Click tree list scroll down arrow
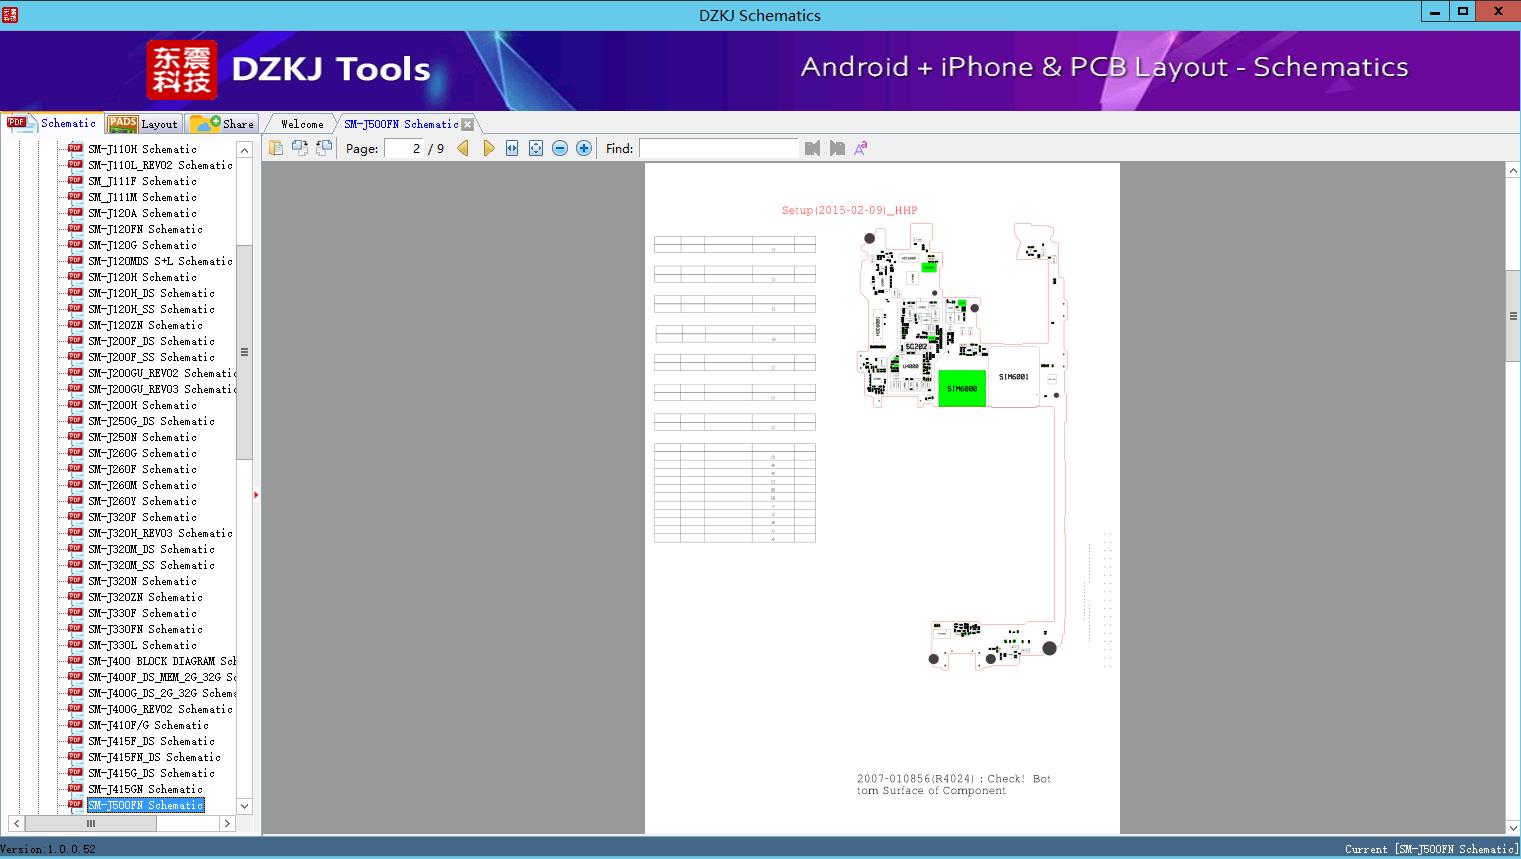The height and width of the screenshot is (859, 1521). 244,806
